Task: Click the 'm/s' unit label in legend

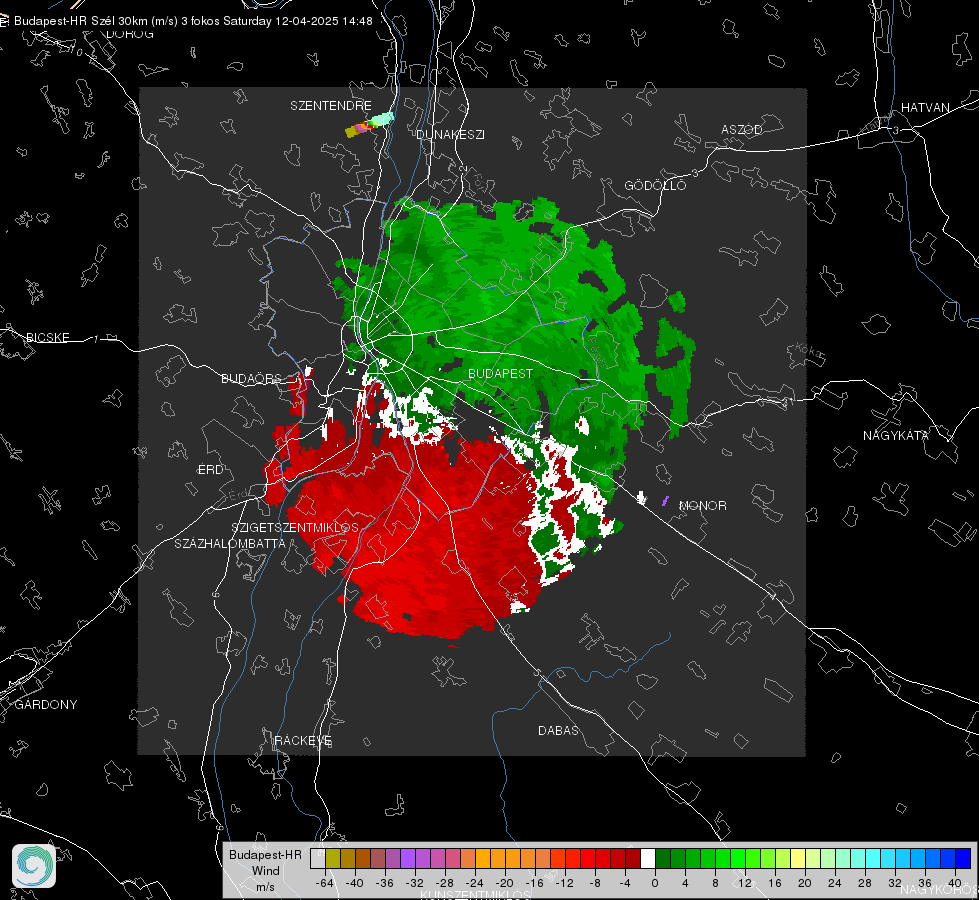Action: pyautogui.click(x=265, y=887)
